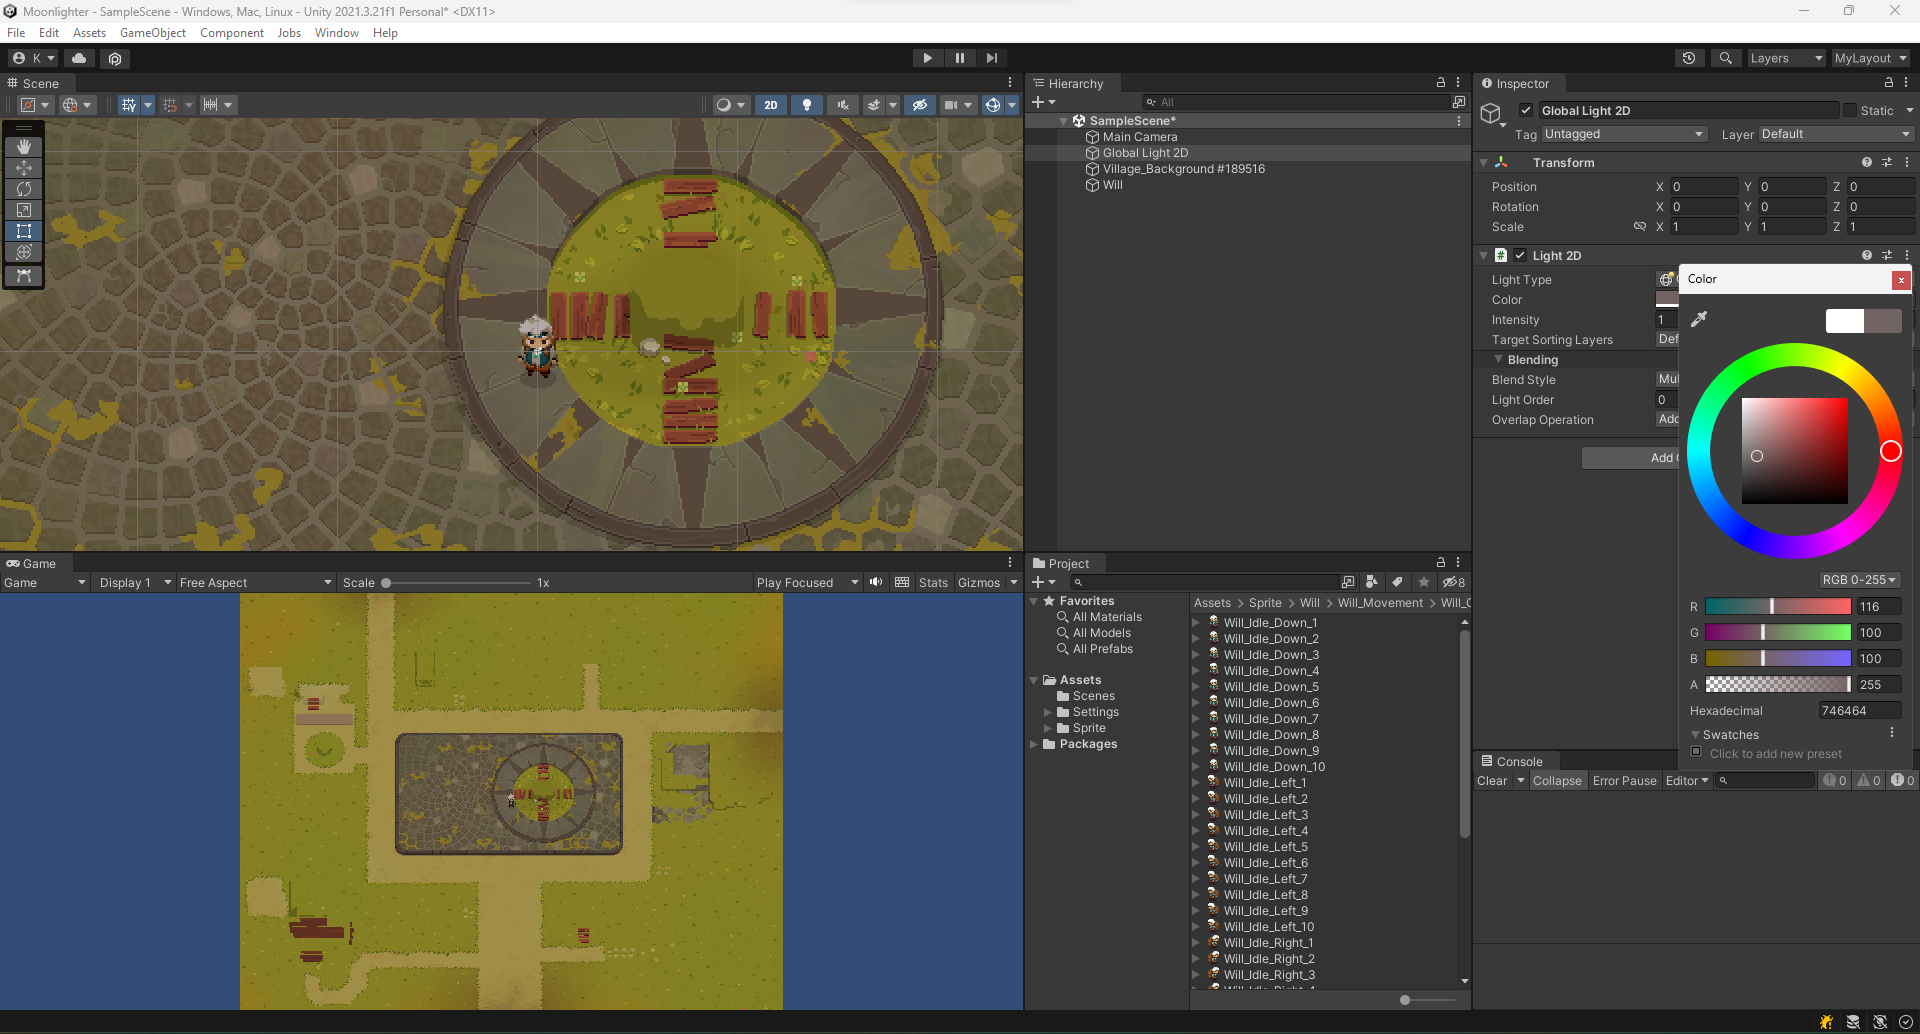Open the Window menu
1920x1034 pixels.
[337, 33]
